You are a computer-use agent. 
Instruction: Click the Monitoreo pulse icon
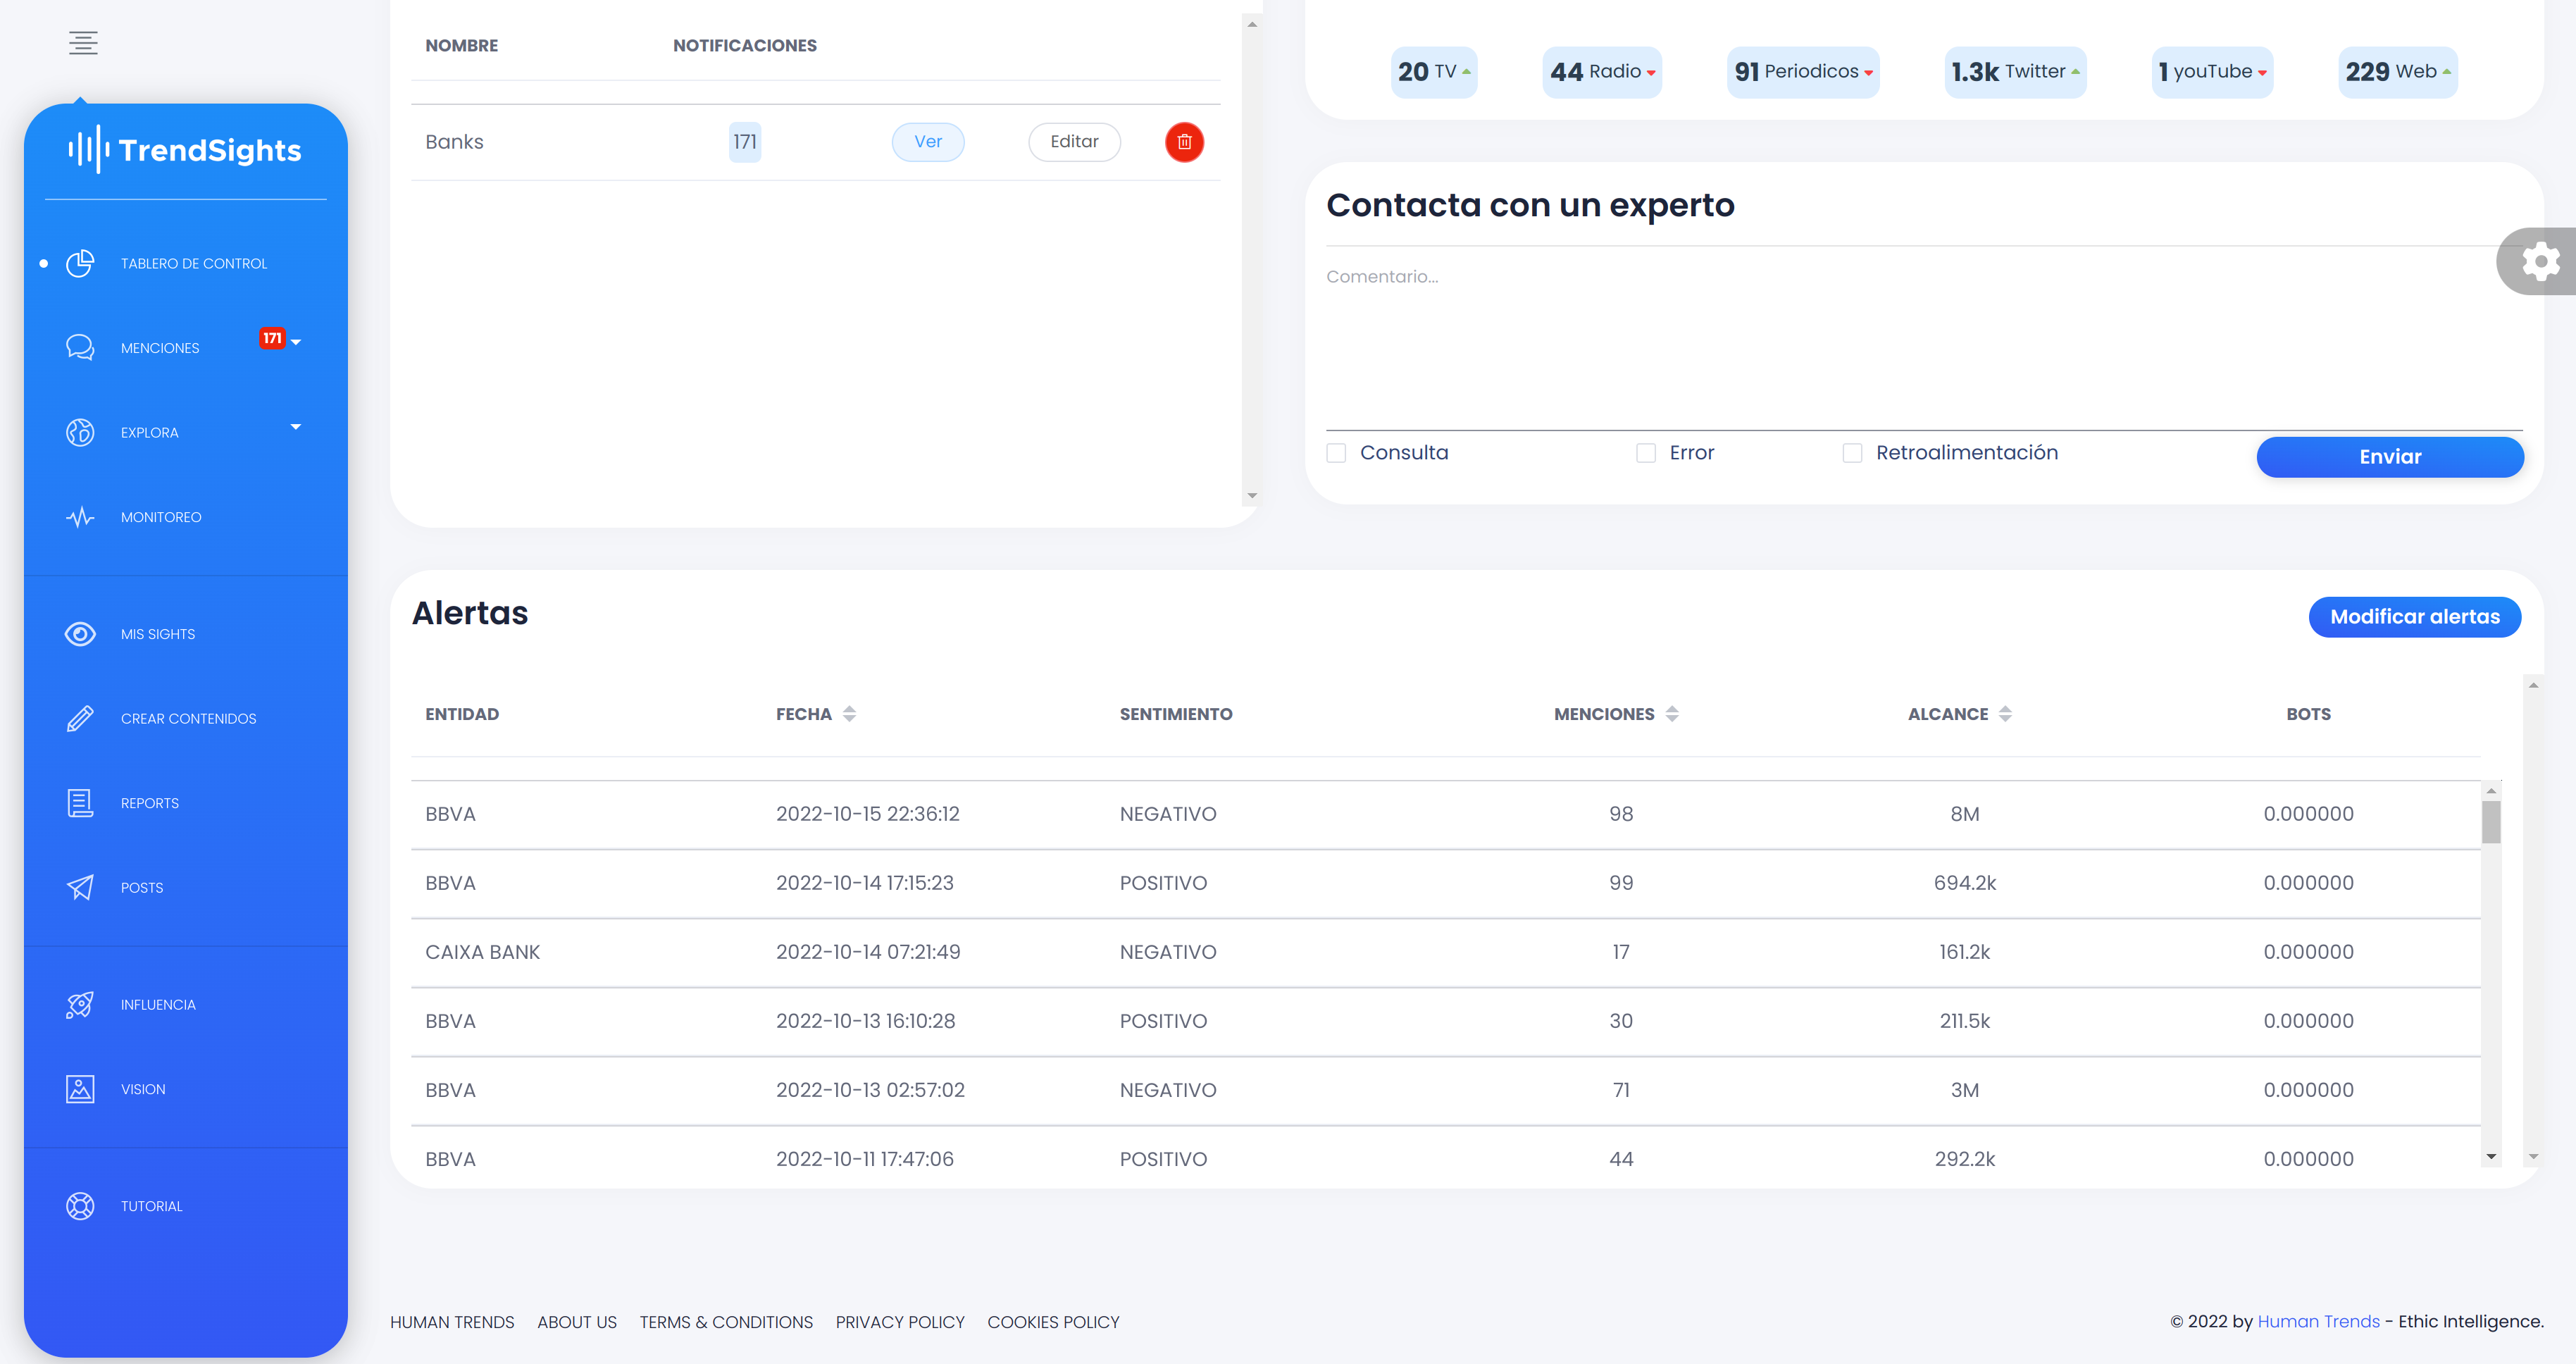tap(80, 517)
